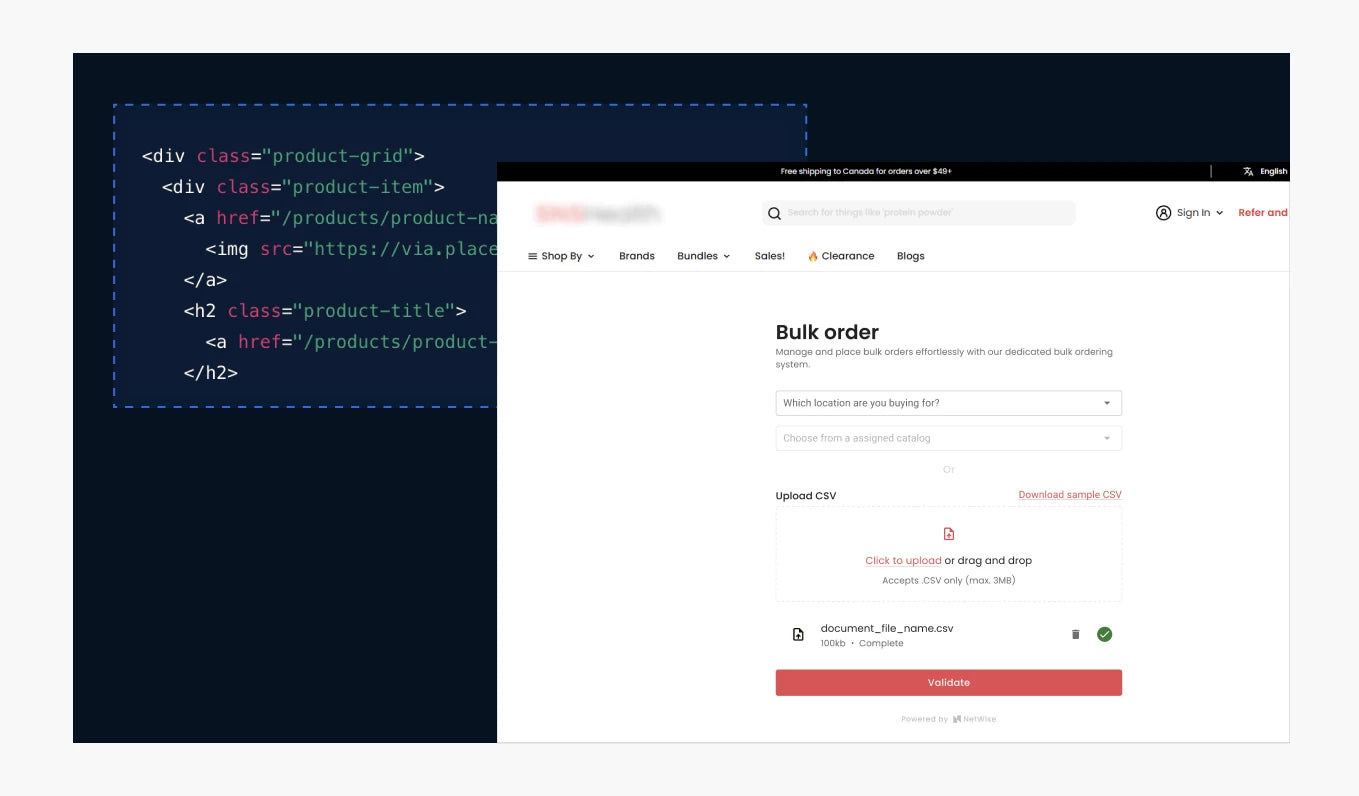Open the 'Which location are you buying for?' dropdown
Screen dimensions: 1359x796
pyautogui.click(x=948, y=403)
